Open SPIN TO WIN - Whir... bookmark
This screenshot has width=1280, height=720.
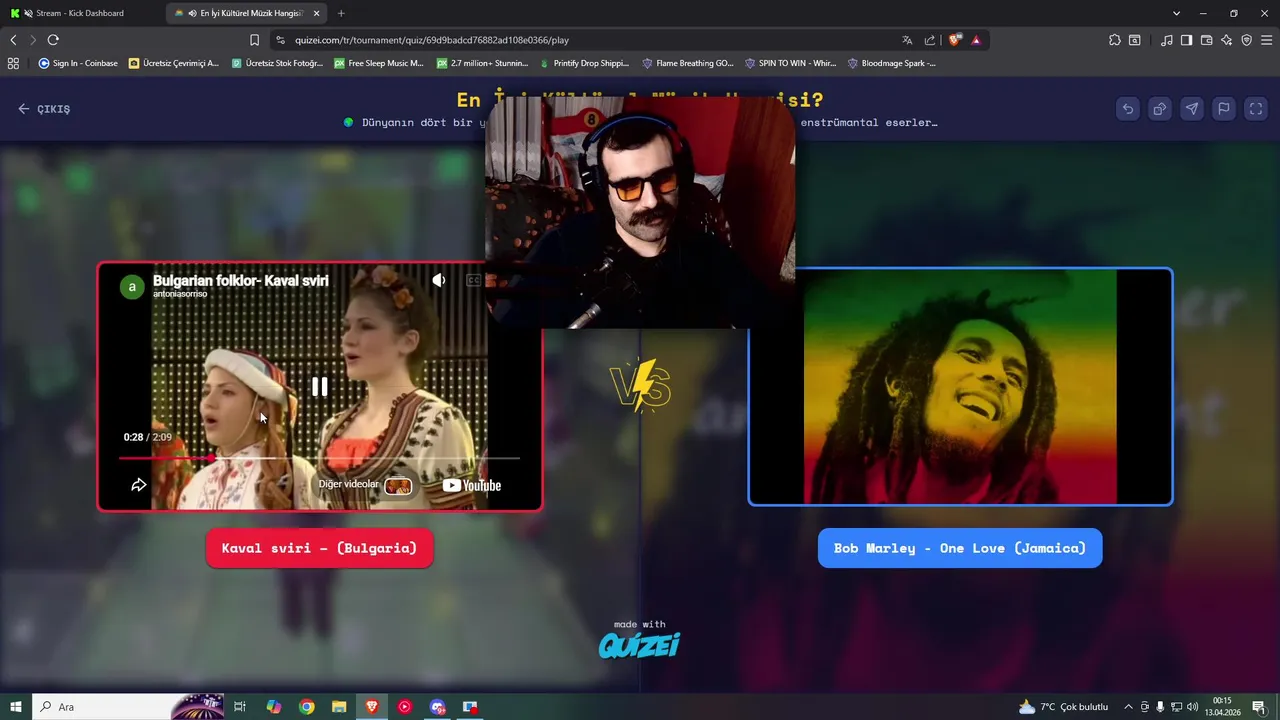[x=790, y=63]
